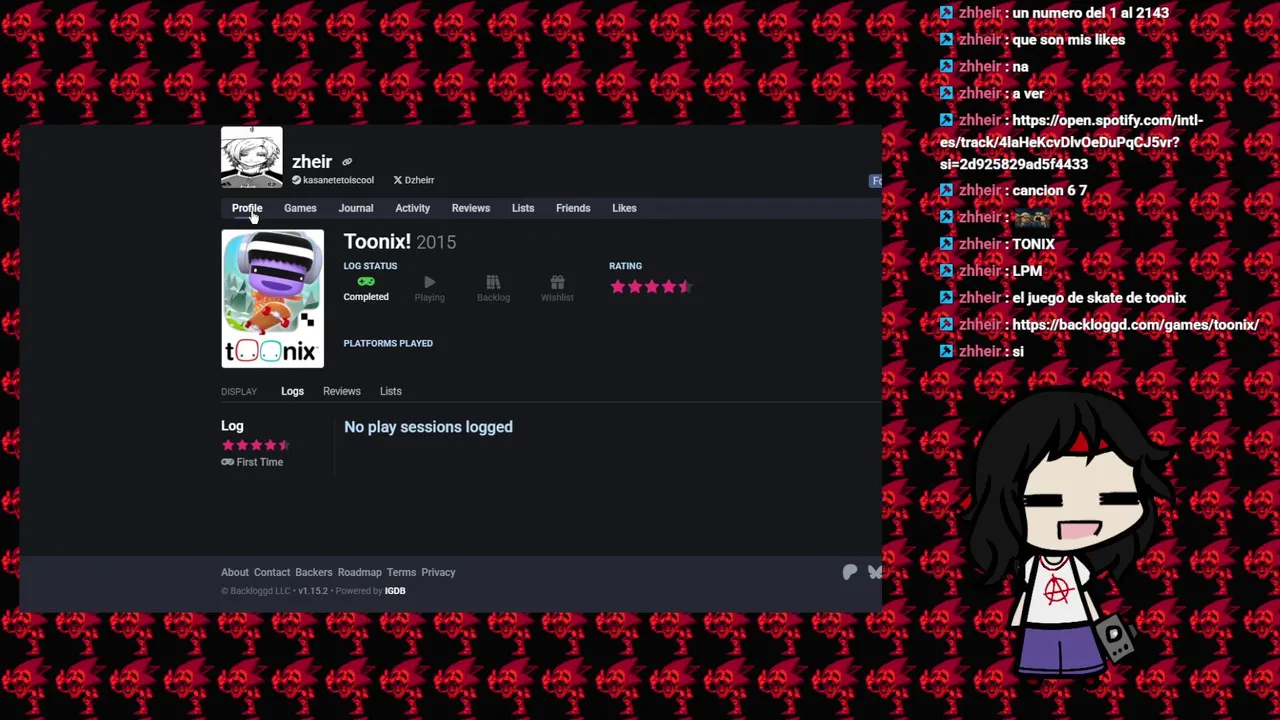Image resolution: width=1280 pixels, height=720 pixels.
Task: Toggle the Completed gamepad status icon
Action: coord(366,282)
